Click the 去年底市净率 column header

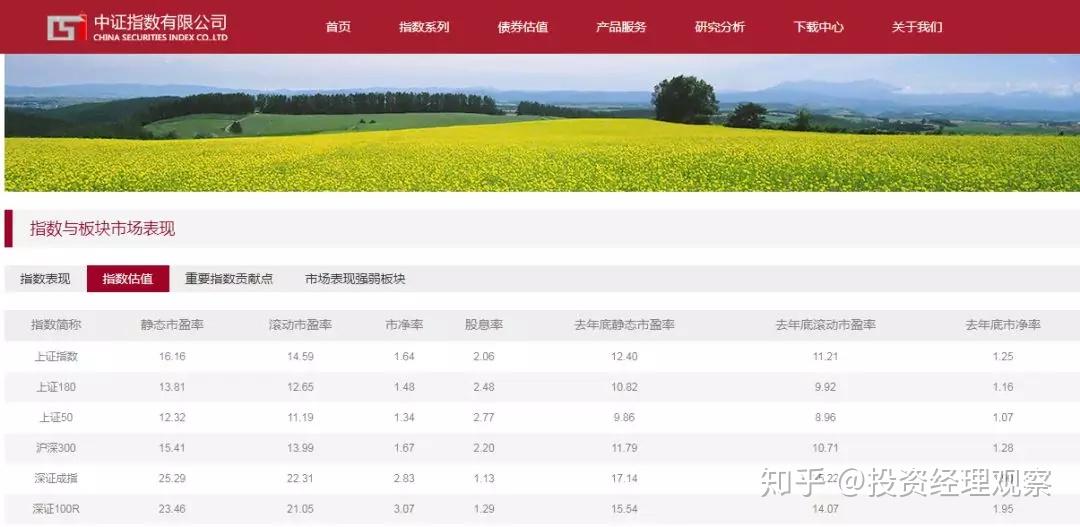click(1003, 324)
